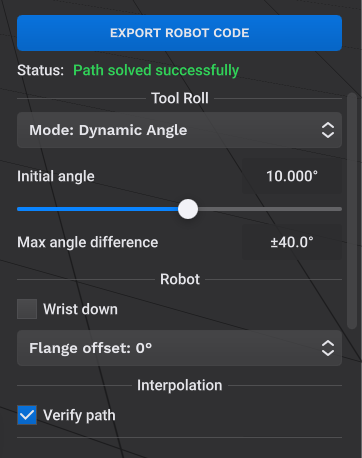
Task: Click the gray unfilled part of the angle slider
Action: coord(270,209)
